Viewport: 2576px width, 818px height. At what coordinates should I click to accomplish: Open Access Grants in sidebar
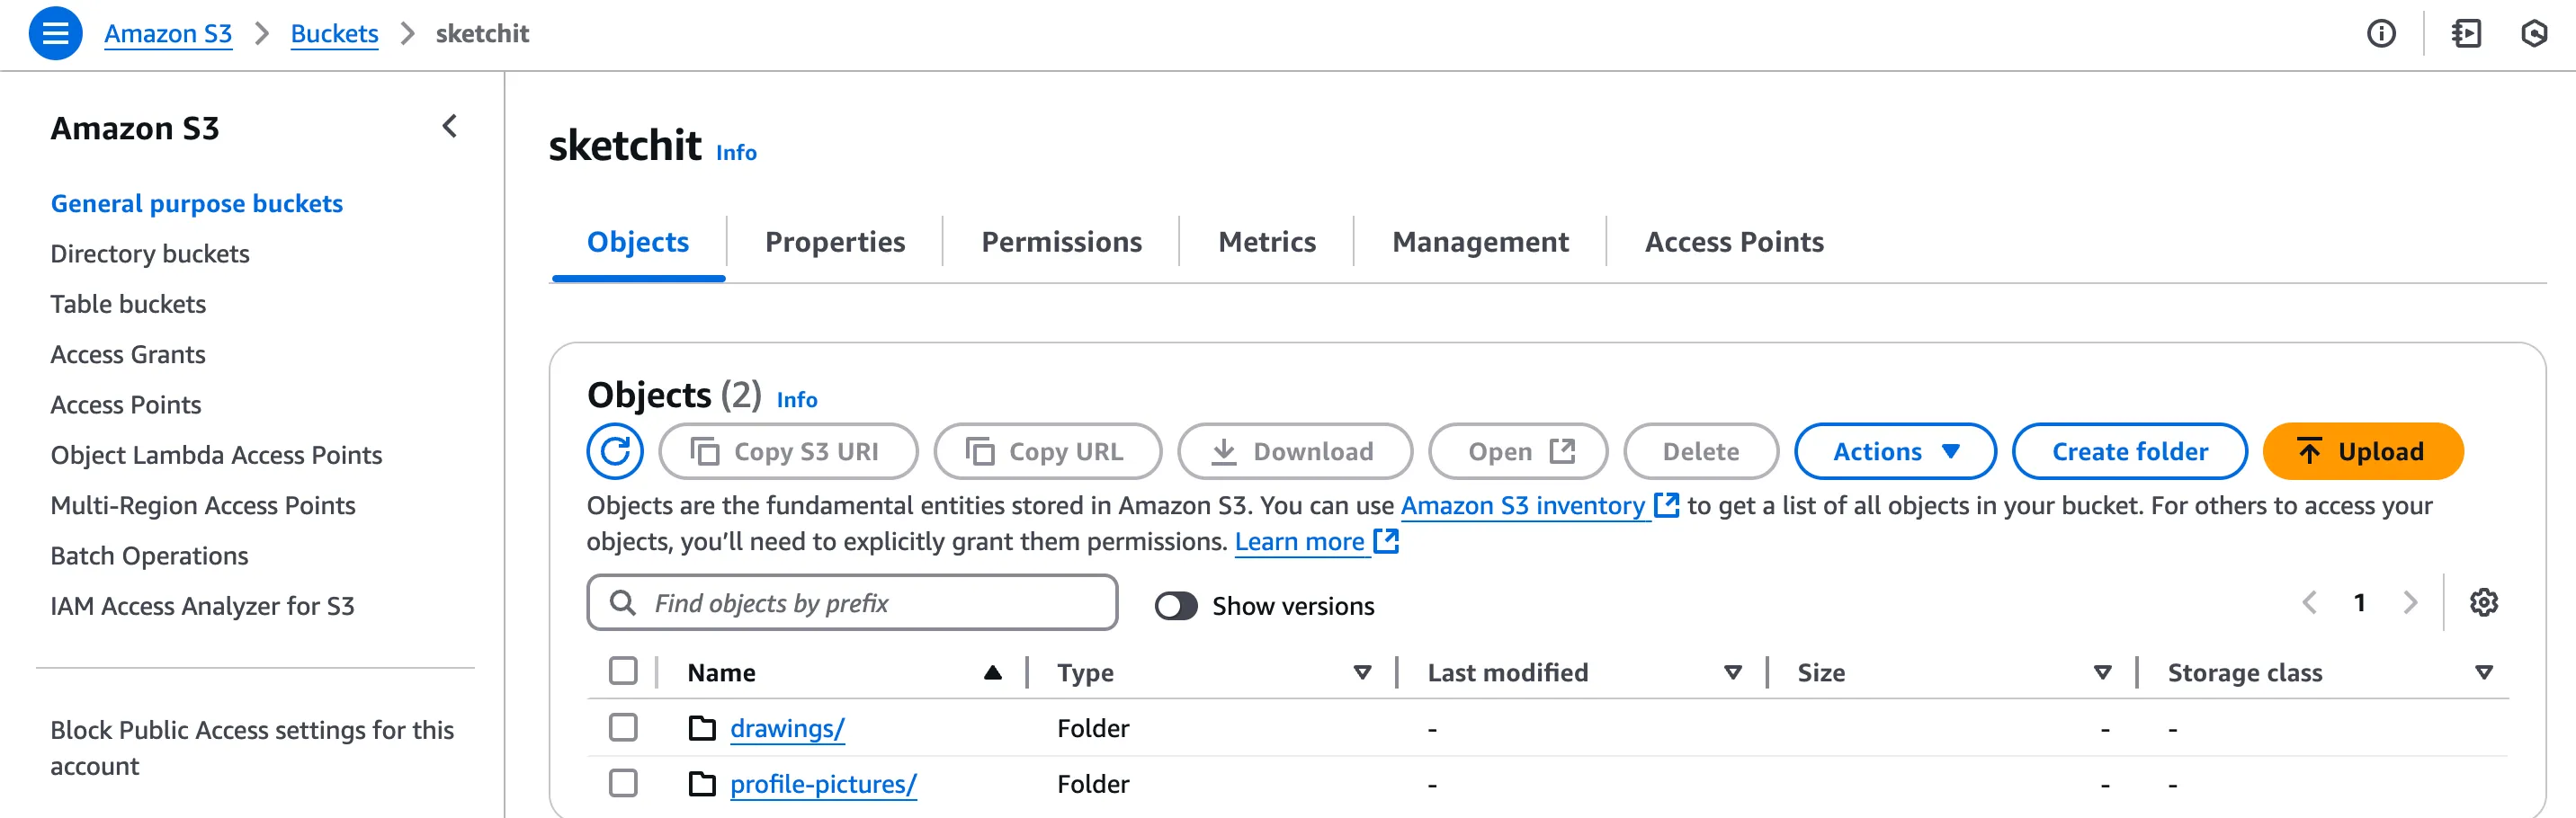128,354
